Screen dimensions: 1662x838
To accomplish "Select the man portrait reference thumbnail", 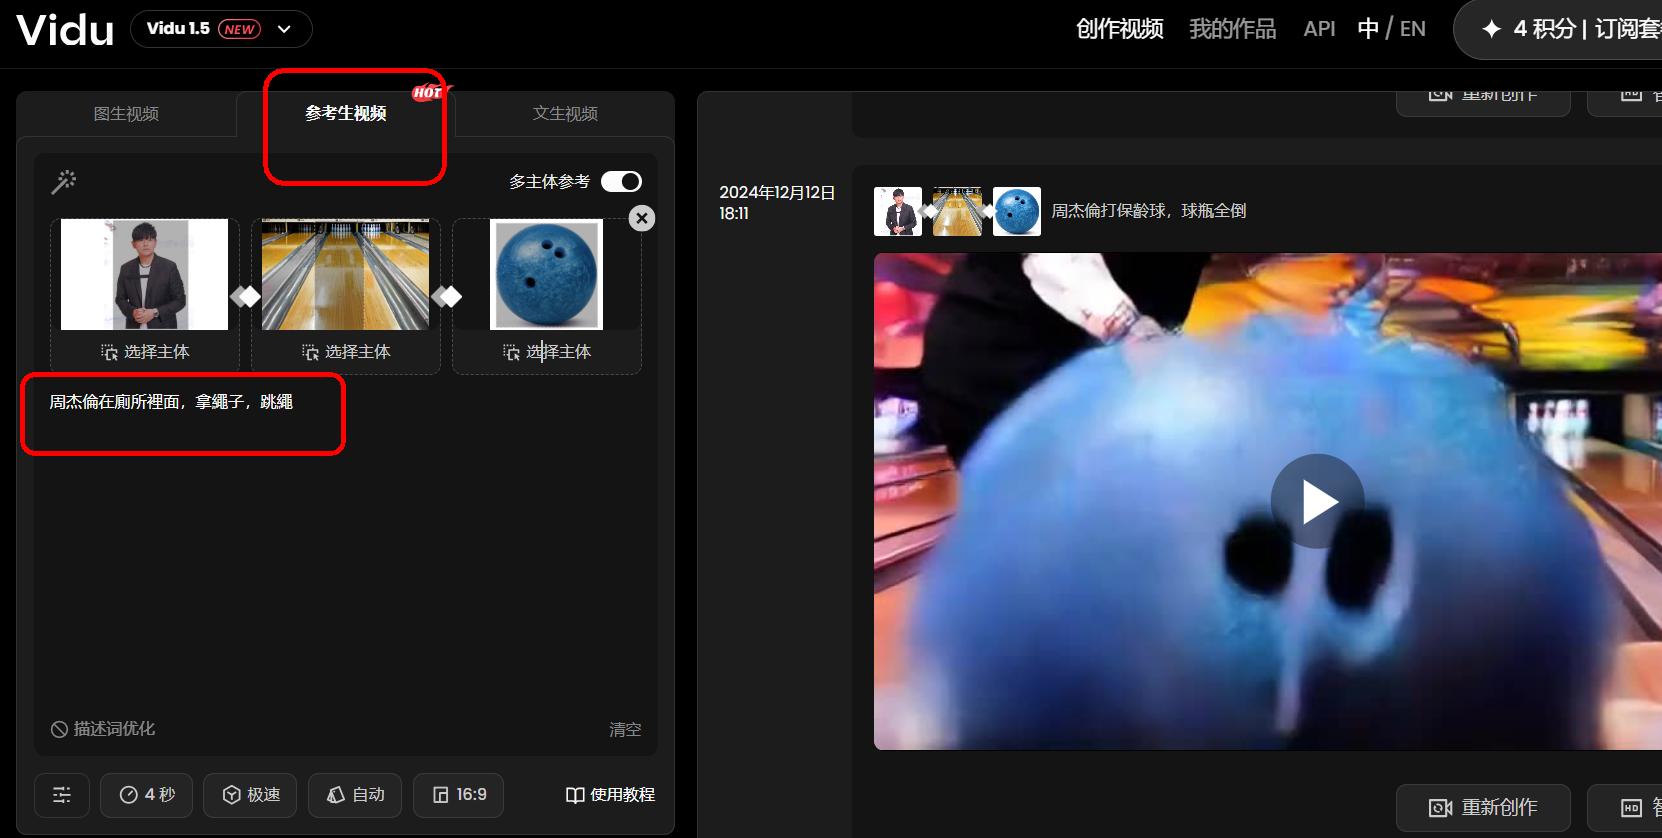I will (144, 275).
